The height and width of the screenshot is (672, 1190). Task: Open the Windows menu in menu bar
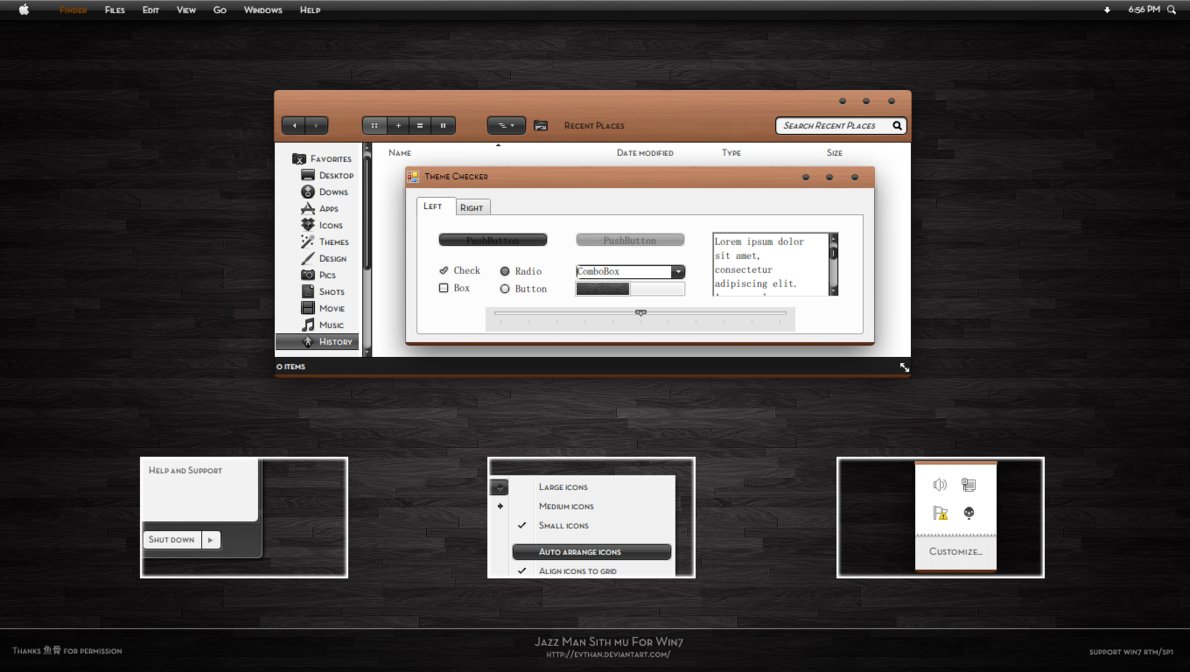[263, 10]
